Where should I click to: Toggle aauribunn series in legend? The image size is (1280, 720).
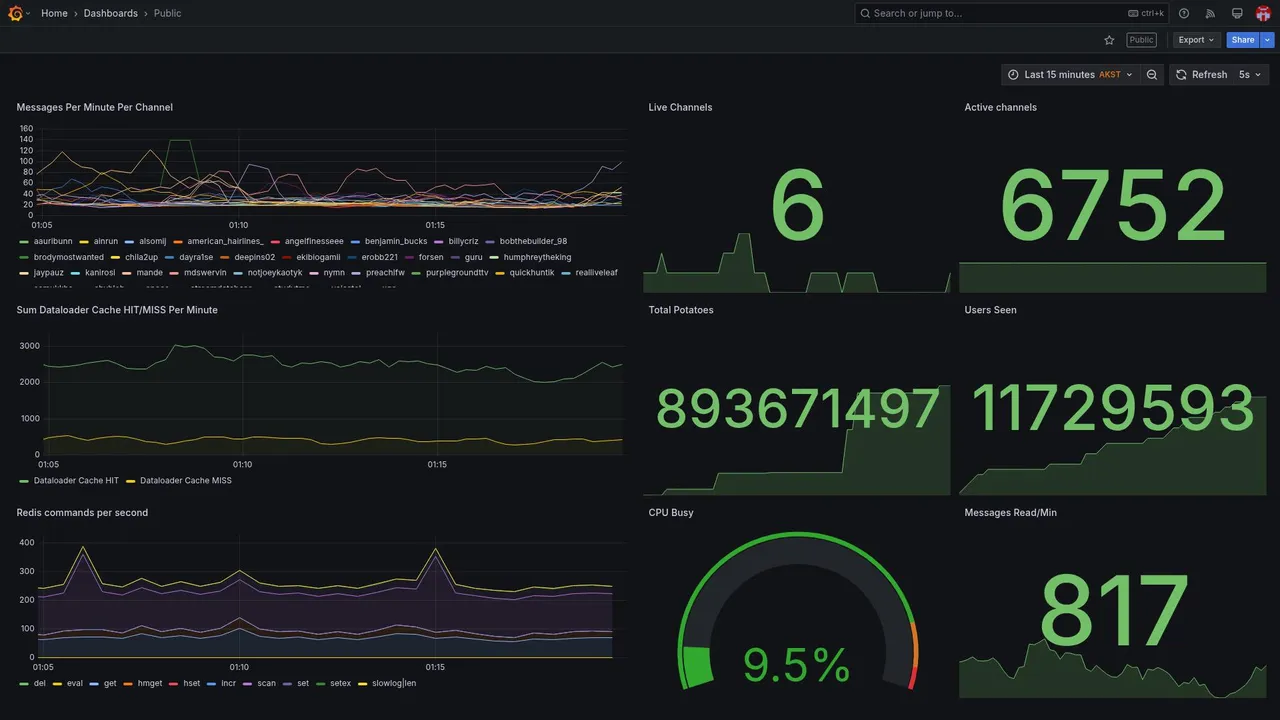pyautogui.click(x=53, y=241)
